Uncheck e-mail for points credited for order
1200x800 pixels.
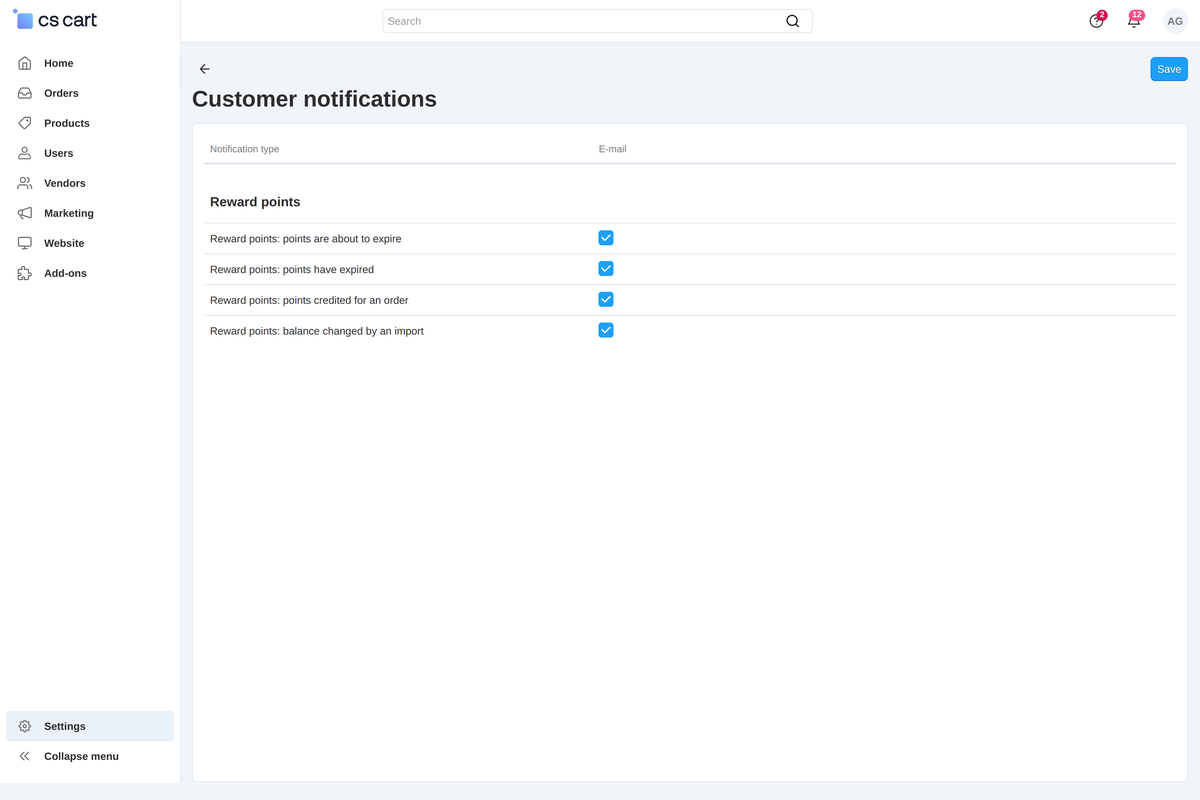[x=606, y=299]
